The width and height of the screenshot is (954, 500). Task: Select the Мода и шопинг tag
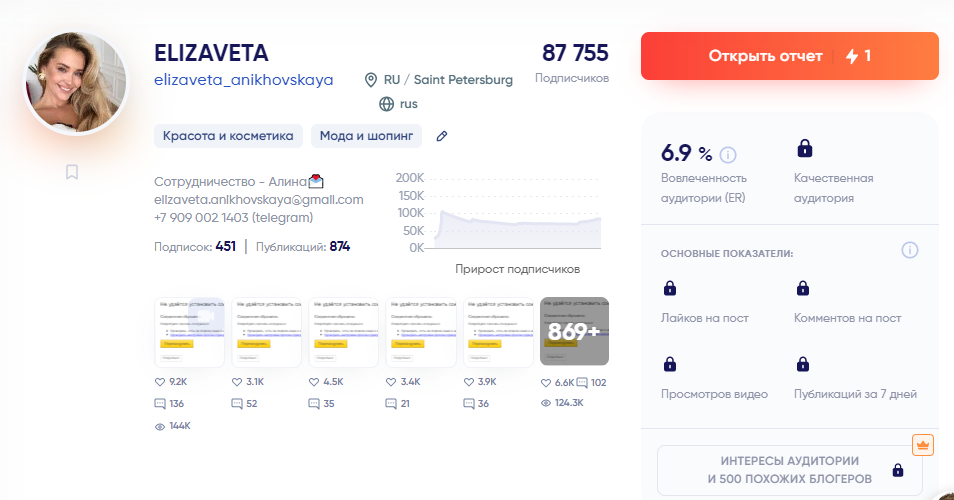(x=366, y=136)
